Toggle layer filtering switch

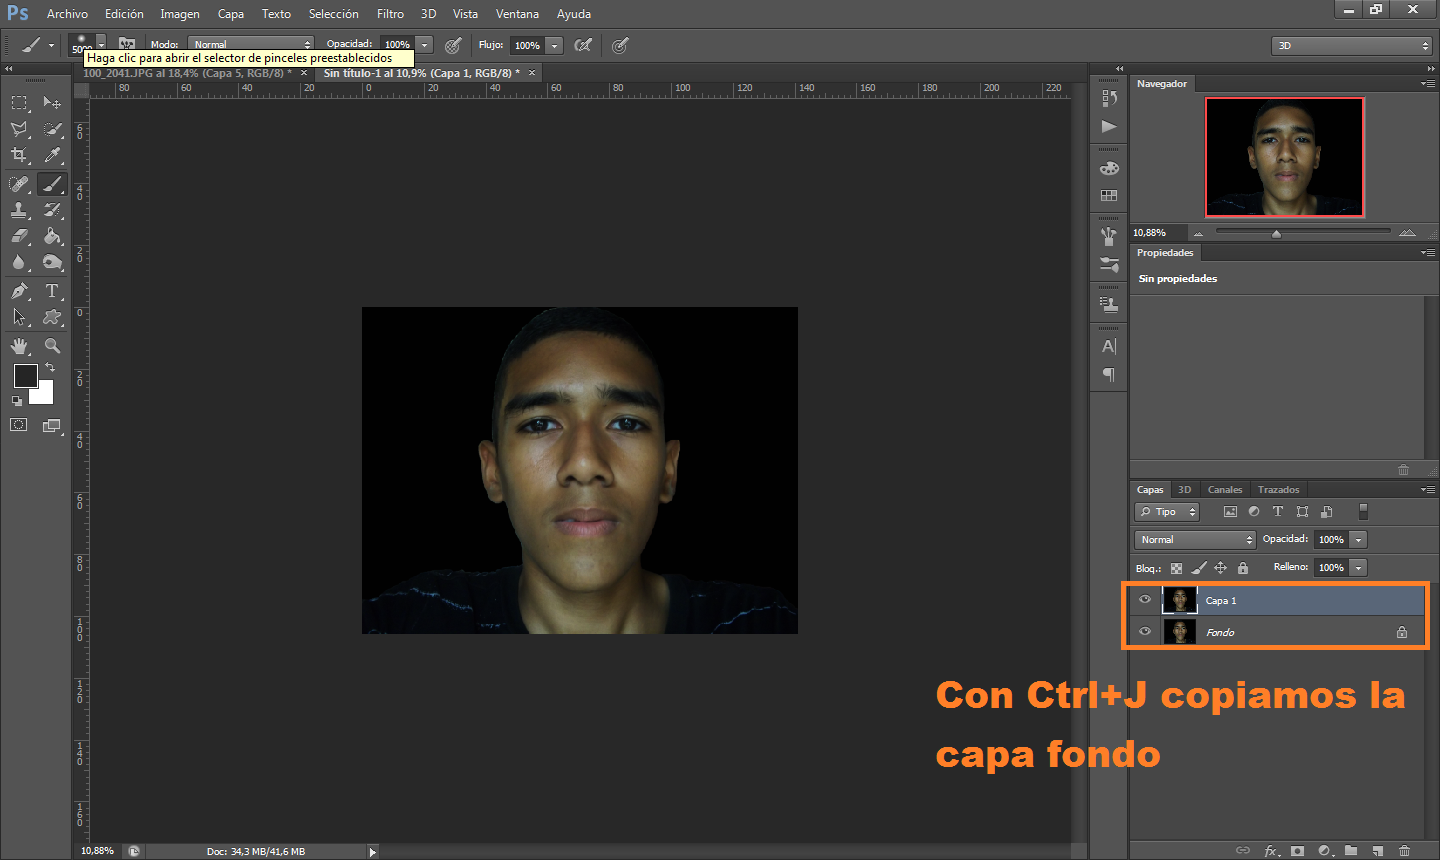pos(1363,511)
